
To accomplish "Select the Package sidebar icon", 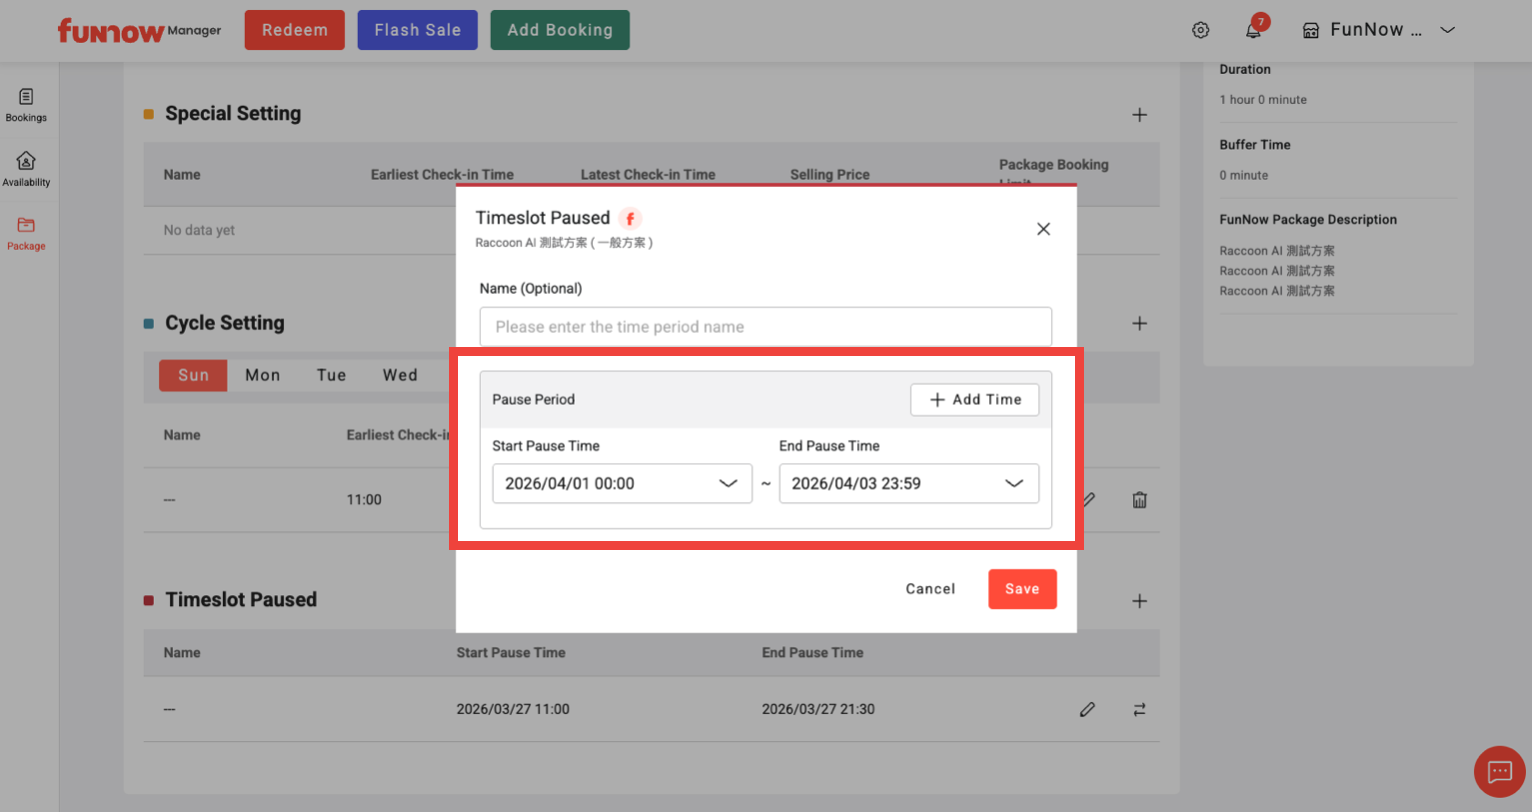I will (26, 232).
